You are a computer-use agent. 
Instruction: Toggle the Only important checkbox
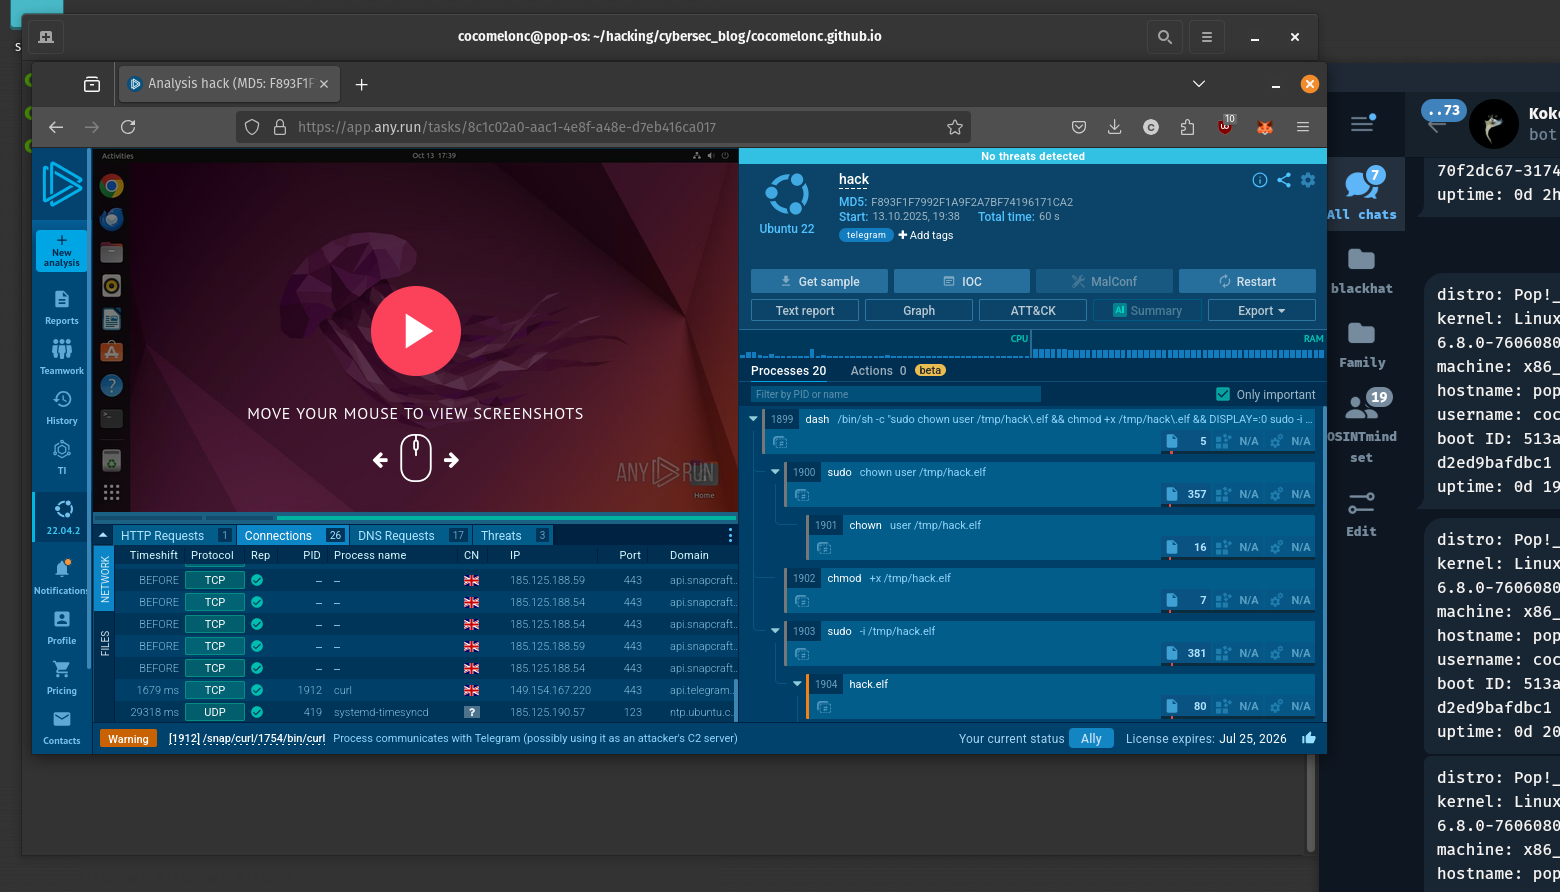tap(1222, 394)
